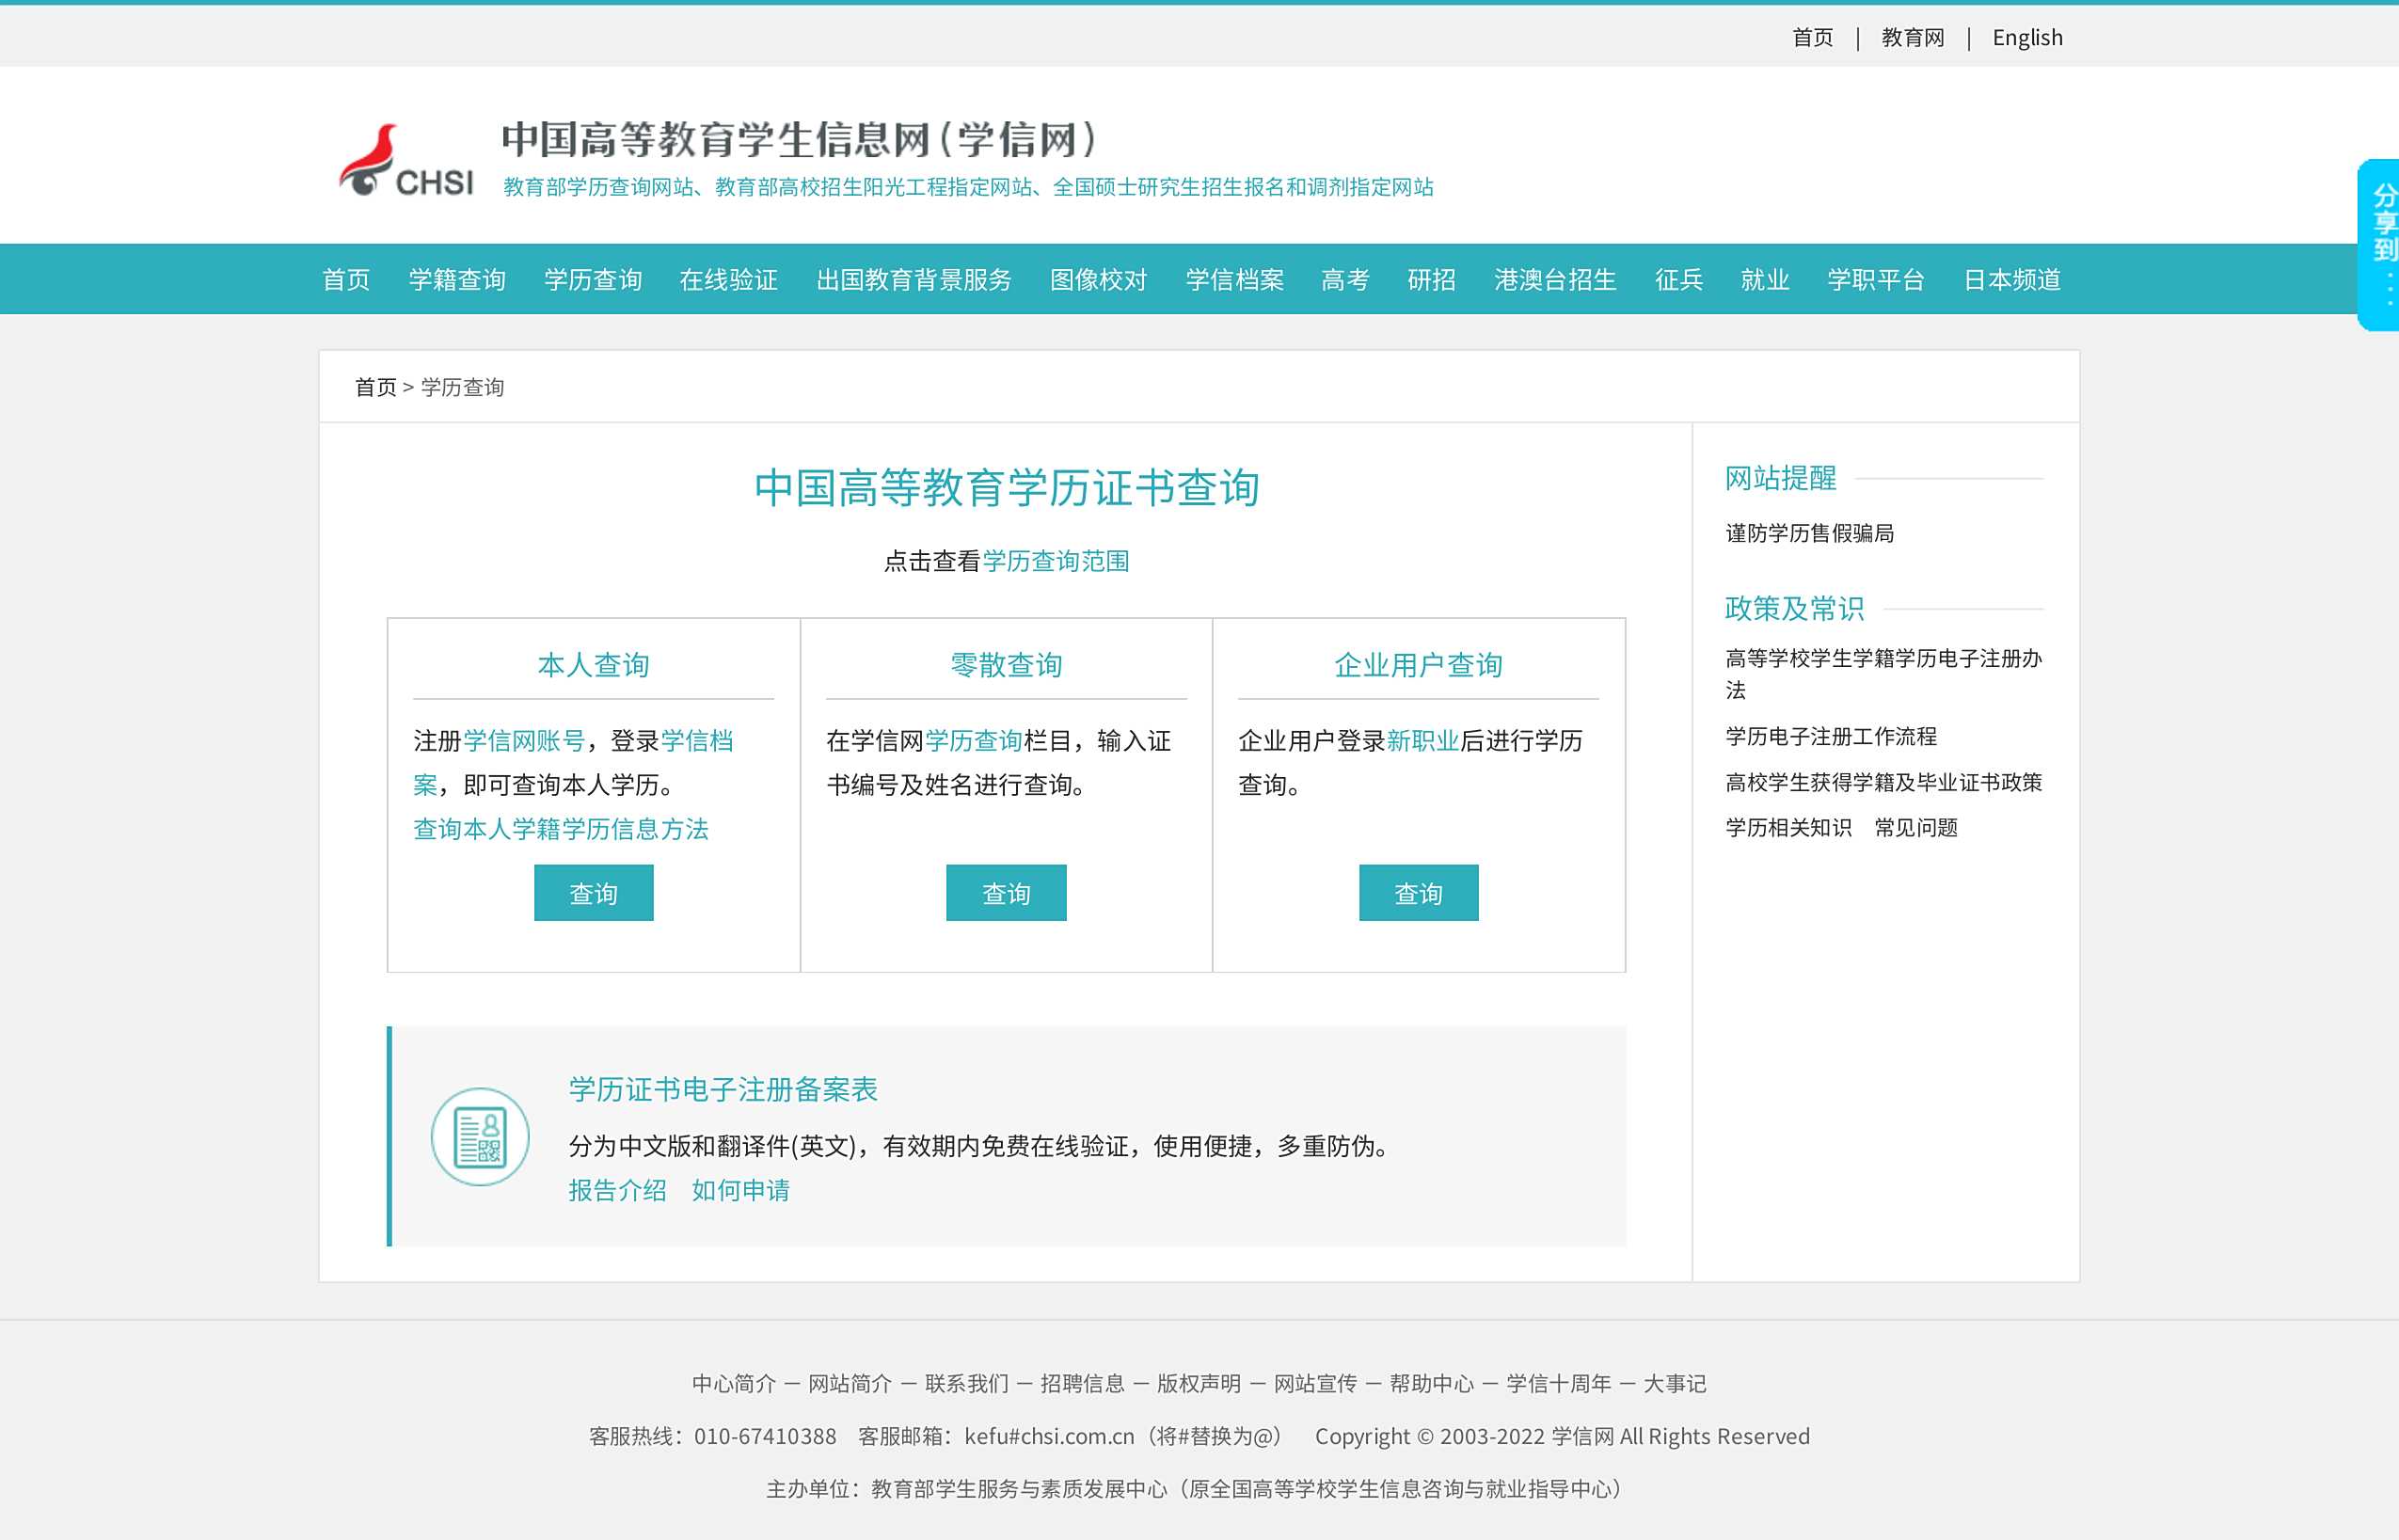The width and height of the screenshot is (2399, 1540).
Task: Open 查询本人学籍学历信息方法 link
Action: (560, 829)
